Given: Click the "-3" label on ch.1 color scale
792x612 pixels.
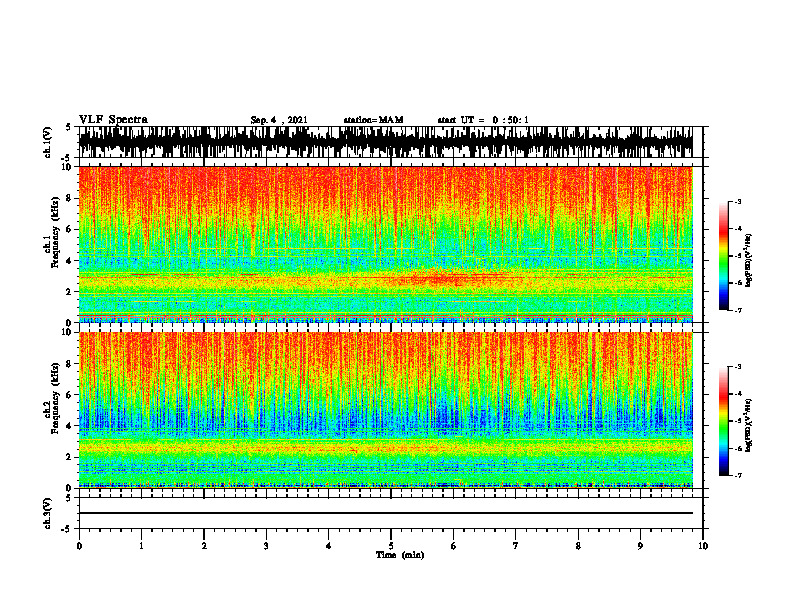Looking at the screenshot, I should (x=738, y=201).
